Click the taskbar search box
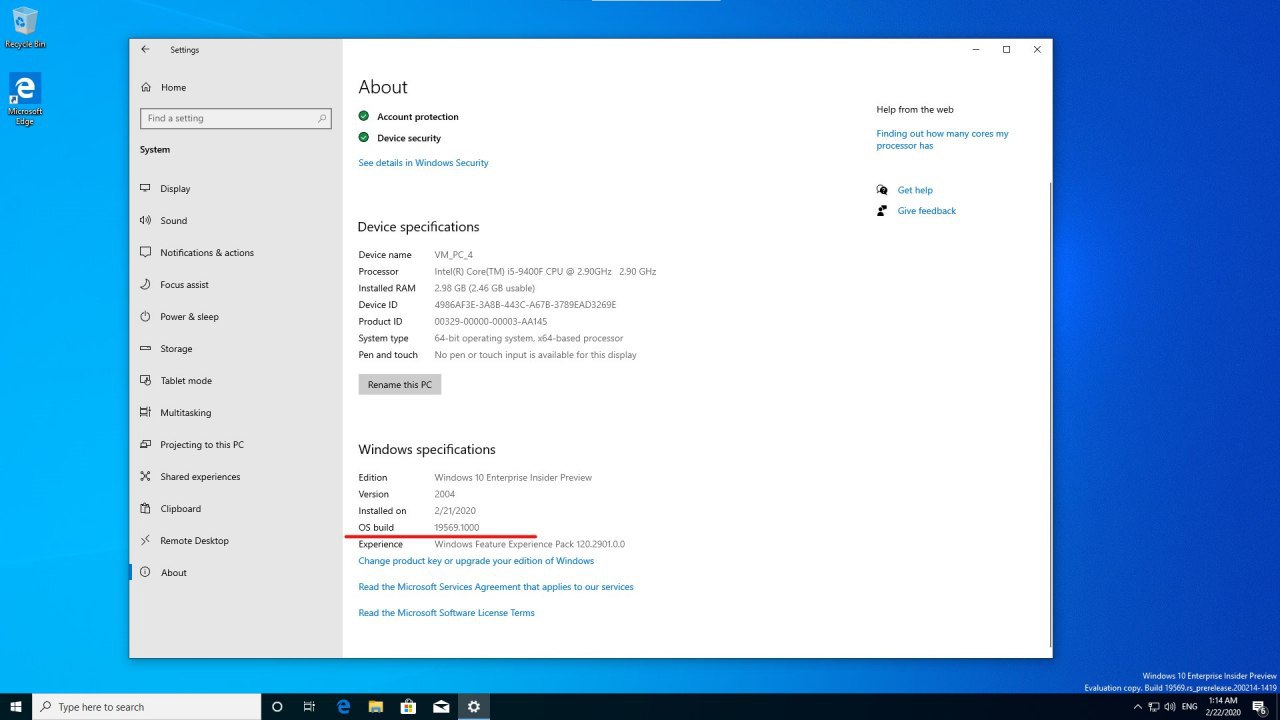The height and width of the screenshot is (720, 1280). click(x=146, y=707)
